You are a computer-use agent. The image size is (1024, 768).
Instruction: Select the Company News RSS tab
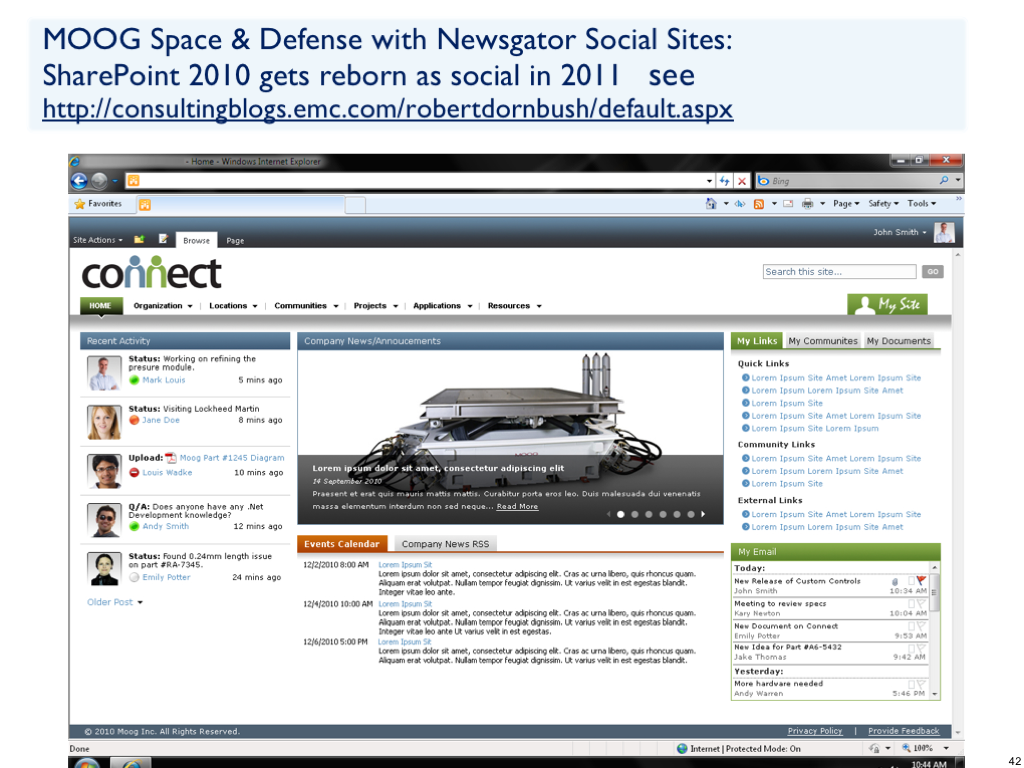click(445, 543)
